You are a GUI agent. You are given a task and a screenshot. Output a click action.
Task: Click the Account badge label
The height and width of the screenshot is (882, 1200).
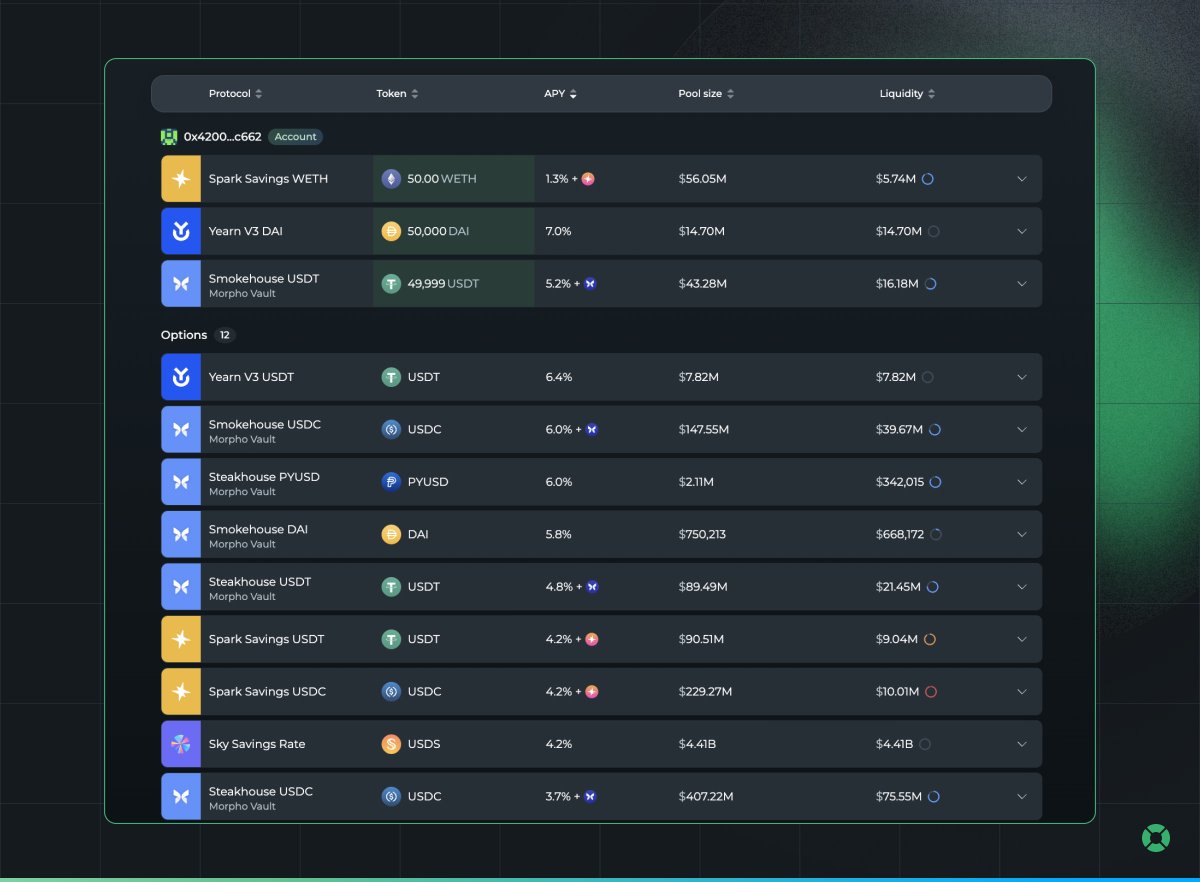click(x=295, y=137)
